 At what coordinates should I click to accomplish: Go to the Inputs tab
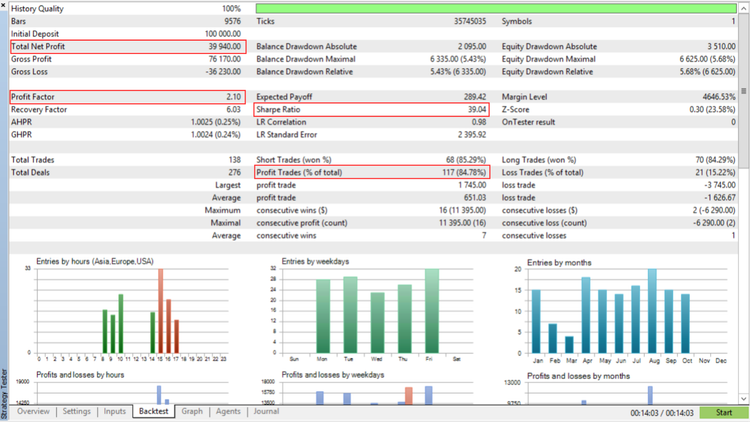(x=115, y=411)
